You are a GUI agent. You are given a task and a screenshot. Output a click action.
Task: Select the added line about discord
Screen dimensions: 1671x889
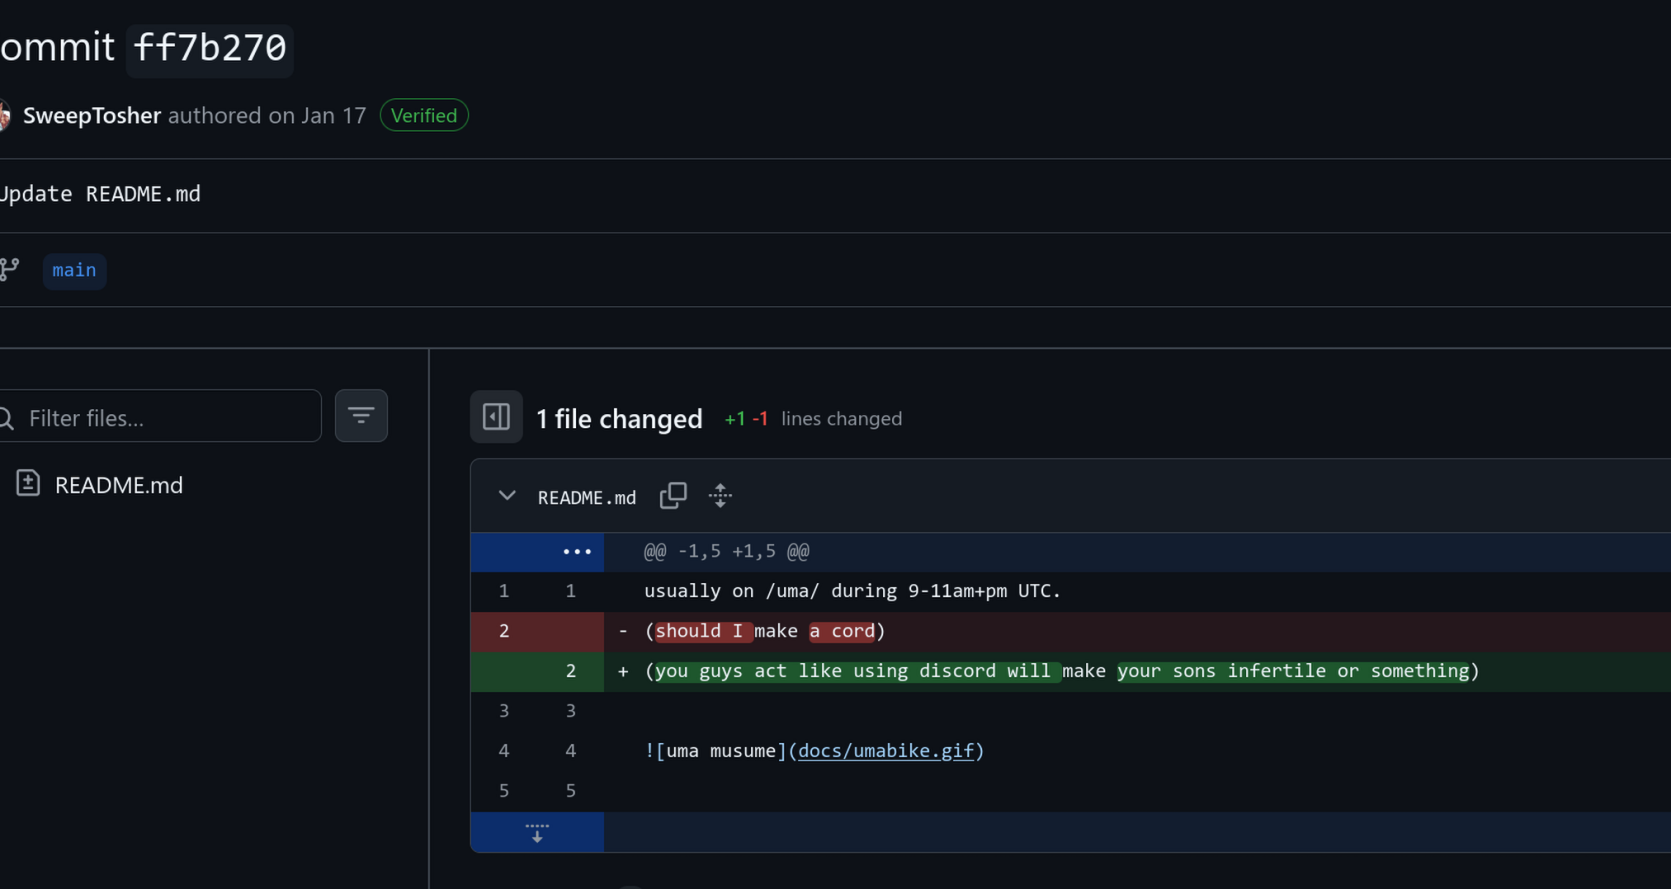point(1062,671)
